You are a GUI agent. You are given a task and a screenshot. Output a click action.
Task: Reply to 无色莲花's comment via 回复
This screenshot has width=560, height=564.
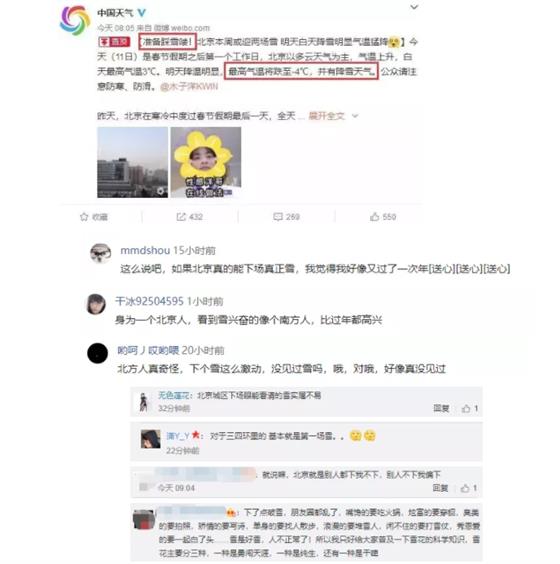(441, 408)
